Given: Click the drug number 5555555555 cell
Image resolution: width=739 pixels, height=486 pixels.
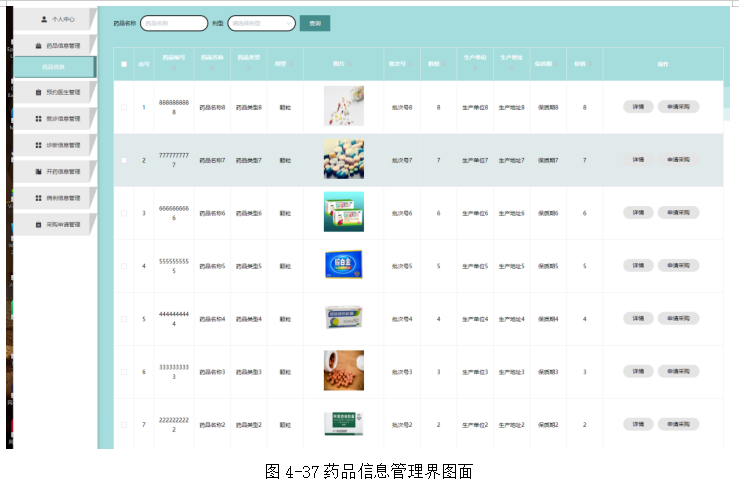Looking at the screenshot, I should point(174,266).
